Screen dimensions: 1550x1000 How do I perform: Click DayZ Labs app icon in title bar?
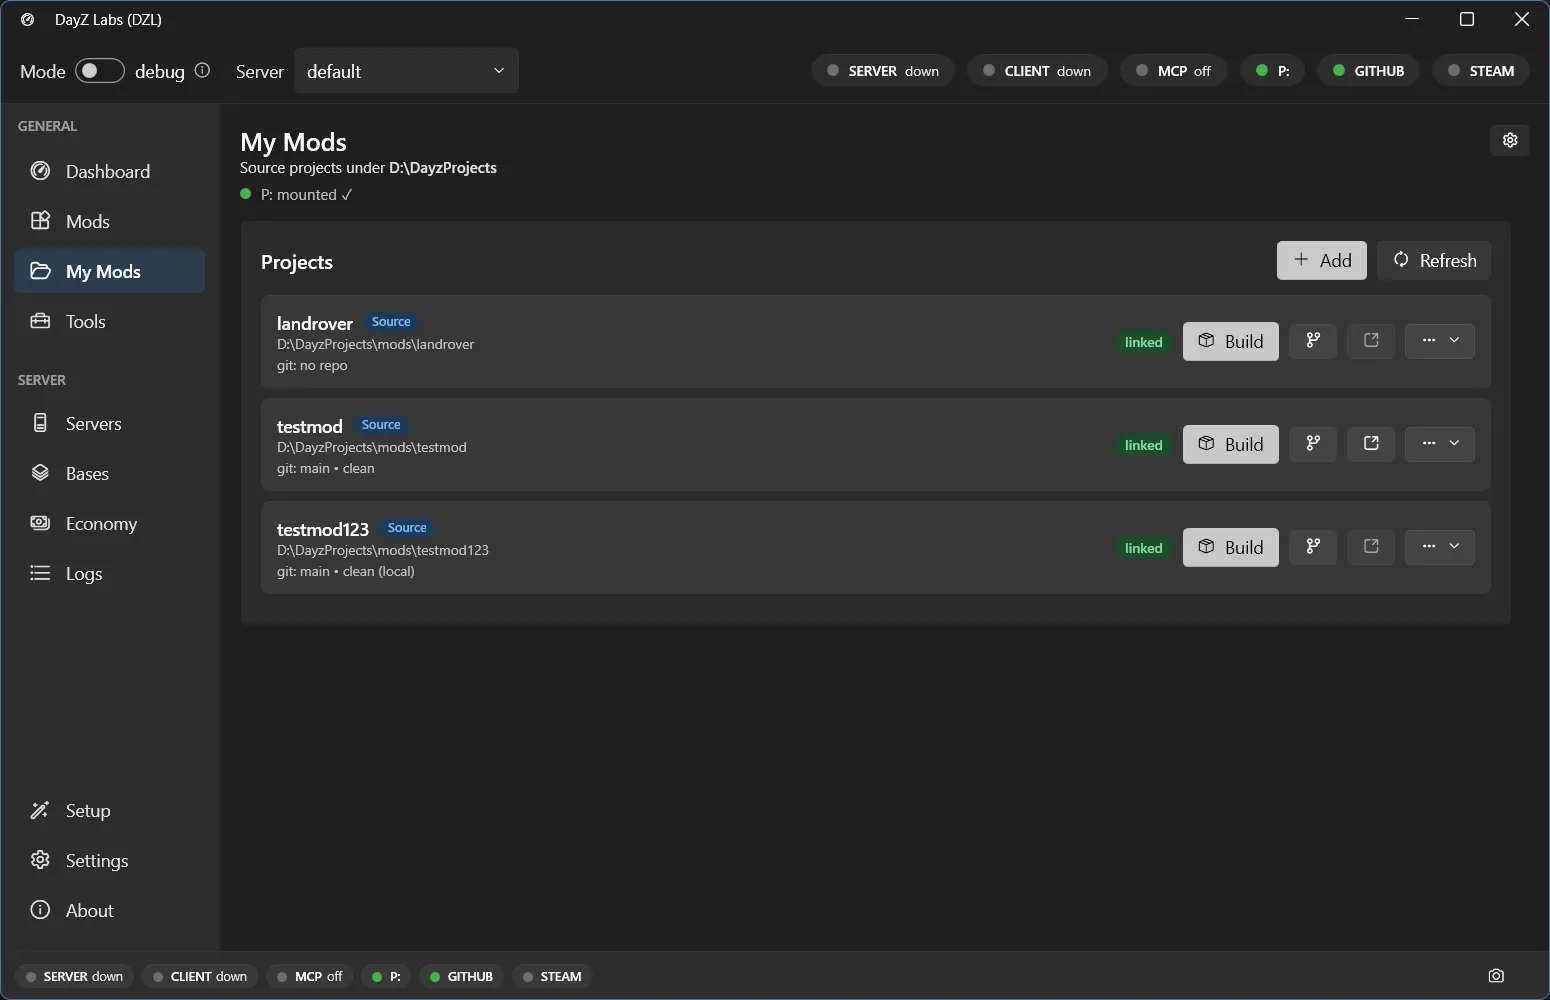click(x=28, y=19)
